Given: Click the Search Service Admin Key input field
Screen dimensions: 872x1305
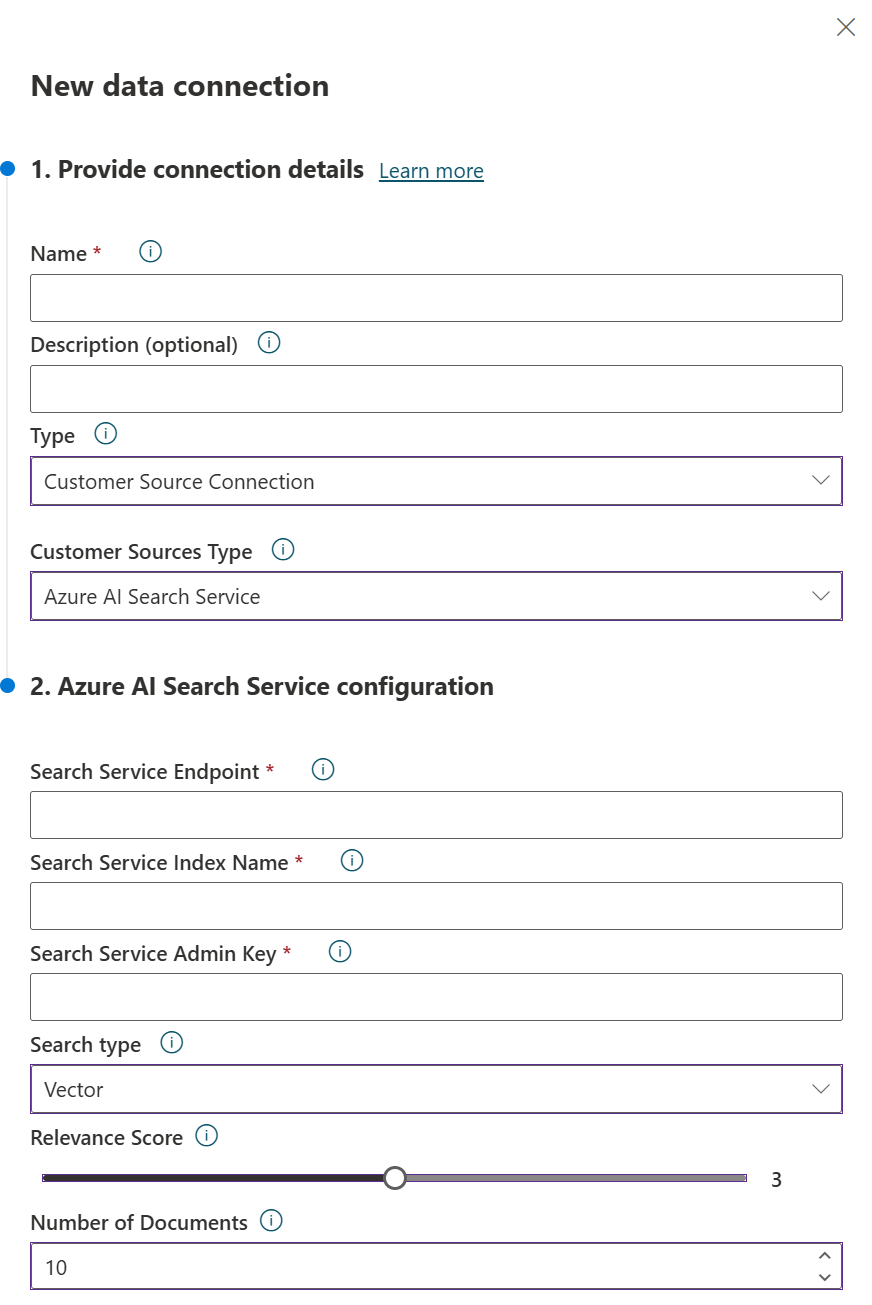Looking at the screenshot, I should click(436, 996).
